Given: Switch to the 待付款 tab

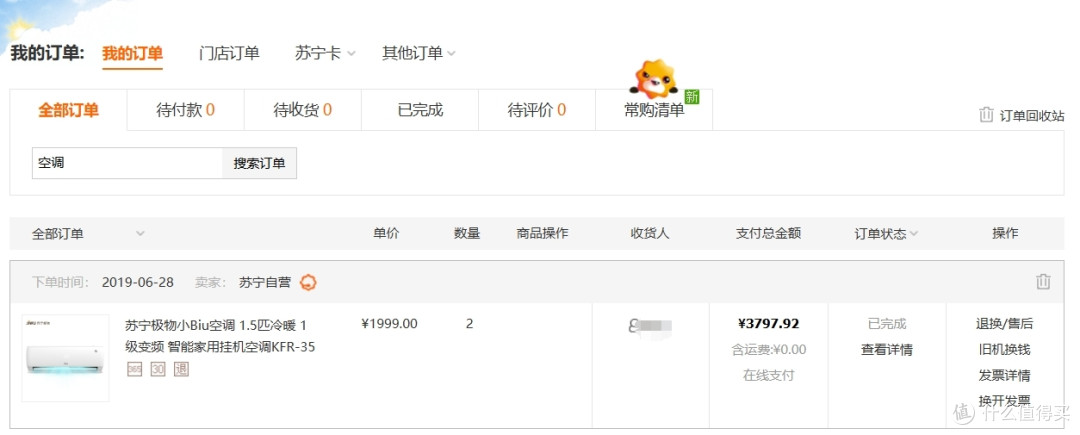Looking at the screenshot, I should 185,110.
